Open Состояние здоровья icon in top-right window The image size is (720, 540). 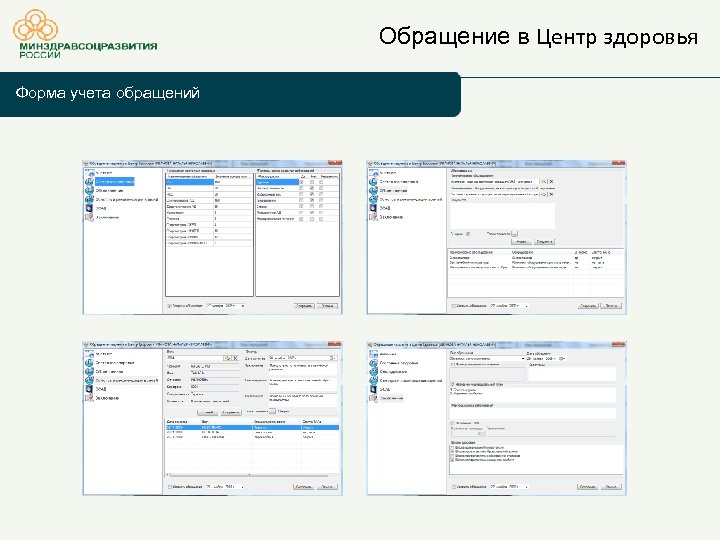tap(373, 182)
